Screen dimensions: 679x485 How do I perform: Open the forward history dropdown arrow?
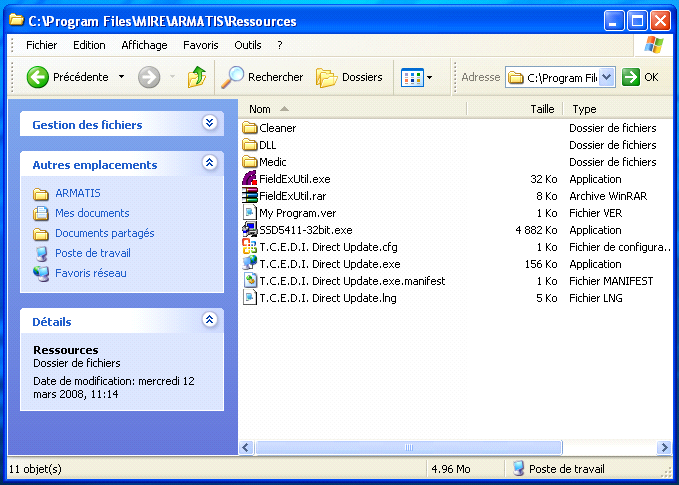[172, 77]
